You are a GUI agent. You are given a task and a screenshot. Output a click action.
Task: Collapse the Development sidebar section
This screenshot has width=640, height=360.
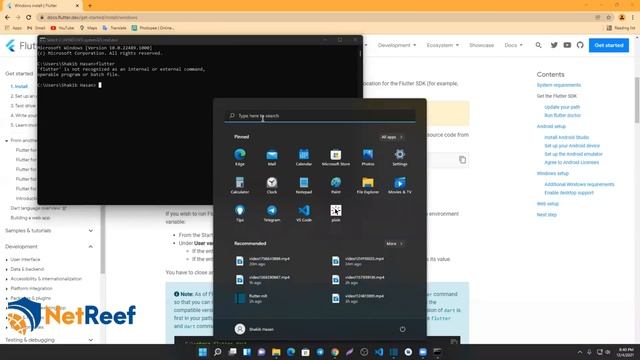coord(90,247)
